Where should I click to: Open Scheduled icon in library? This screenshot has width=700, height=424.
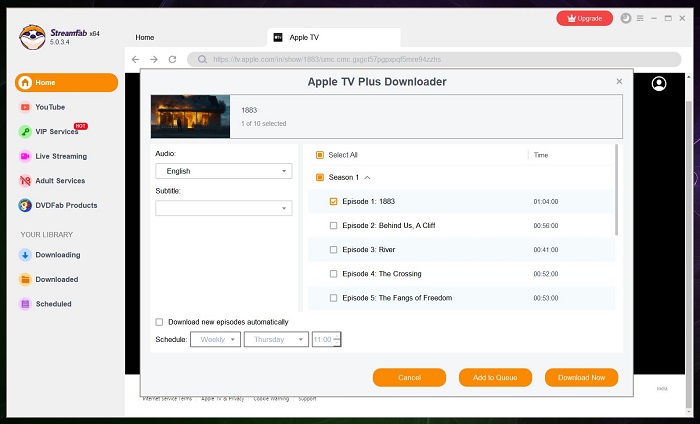[x=25, y=304]
